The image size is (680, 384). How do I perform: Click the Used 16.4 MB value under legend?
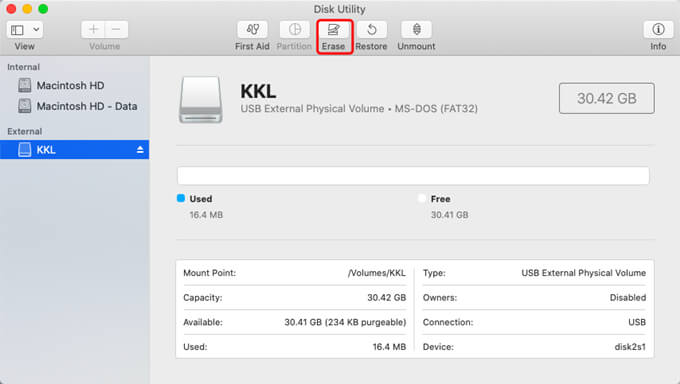(x=206, y=215)
